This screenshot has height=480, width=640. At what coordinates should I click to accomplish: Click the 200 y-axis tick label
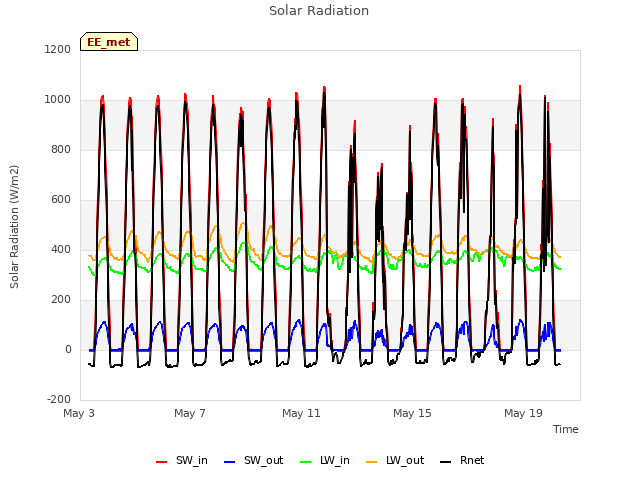(x=61, y=300)
